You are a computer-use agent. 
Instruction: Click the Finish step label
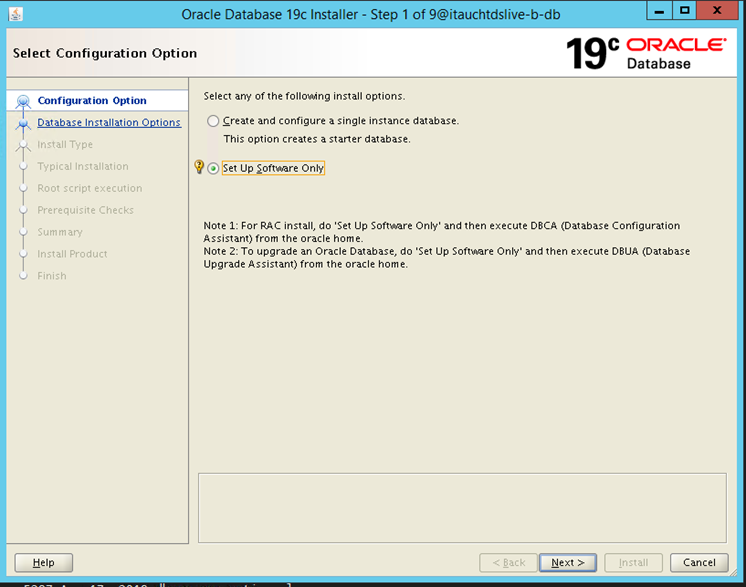tap(52, 275)
